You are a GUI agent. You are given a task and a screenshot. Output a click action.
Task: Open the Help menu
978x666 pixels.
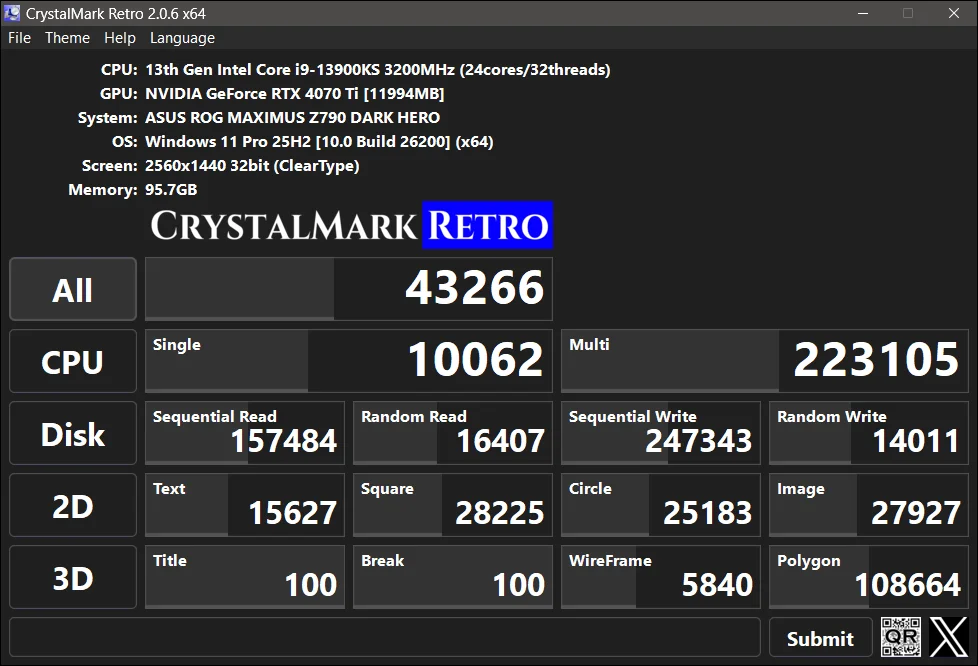click(120, 38)
